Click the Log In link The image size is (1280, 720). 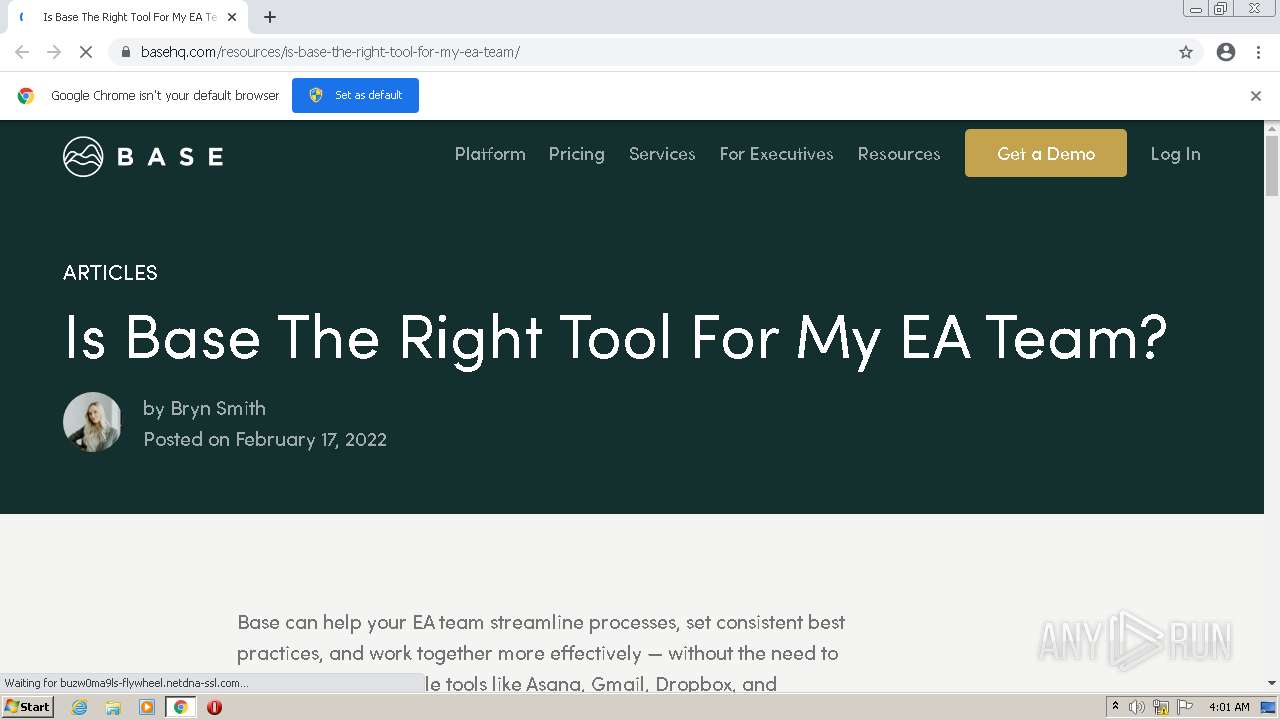click(1175, 154)
